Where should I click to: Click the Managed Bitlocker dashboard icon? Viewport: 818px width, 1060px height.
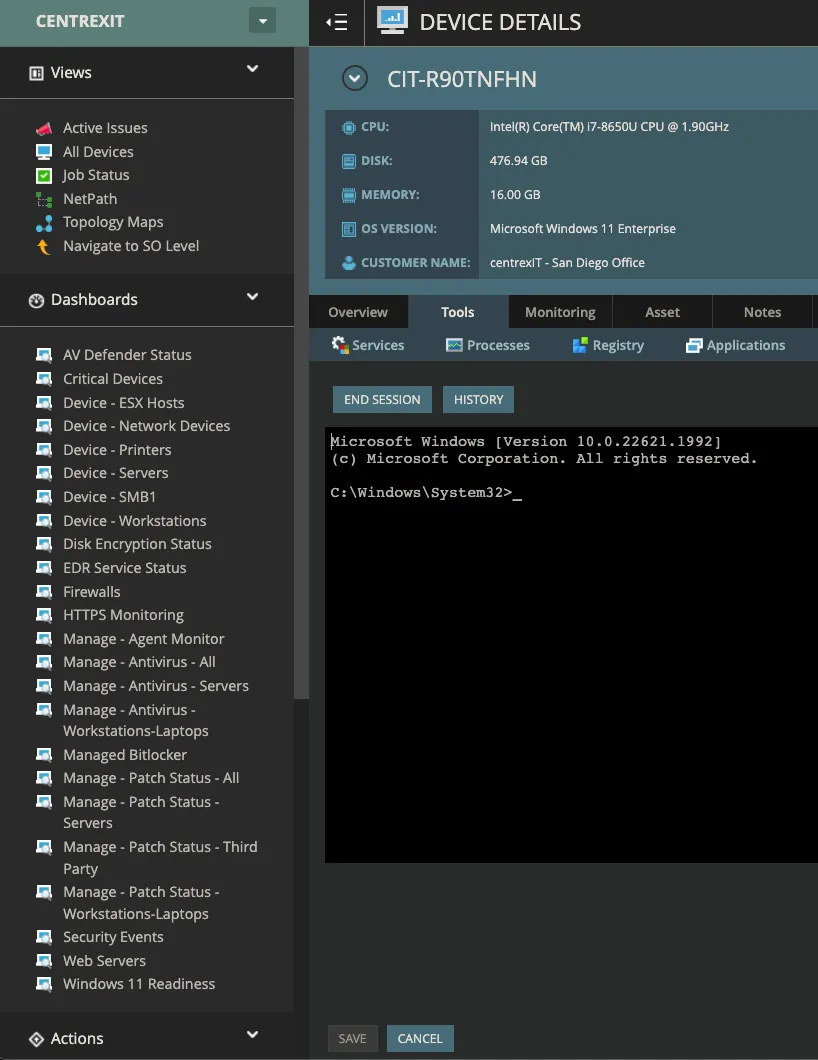pos(44,754)
